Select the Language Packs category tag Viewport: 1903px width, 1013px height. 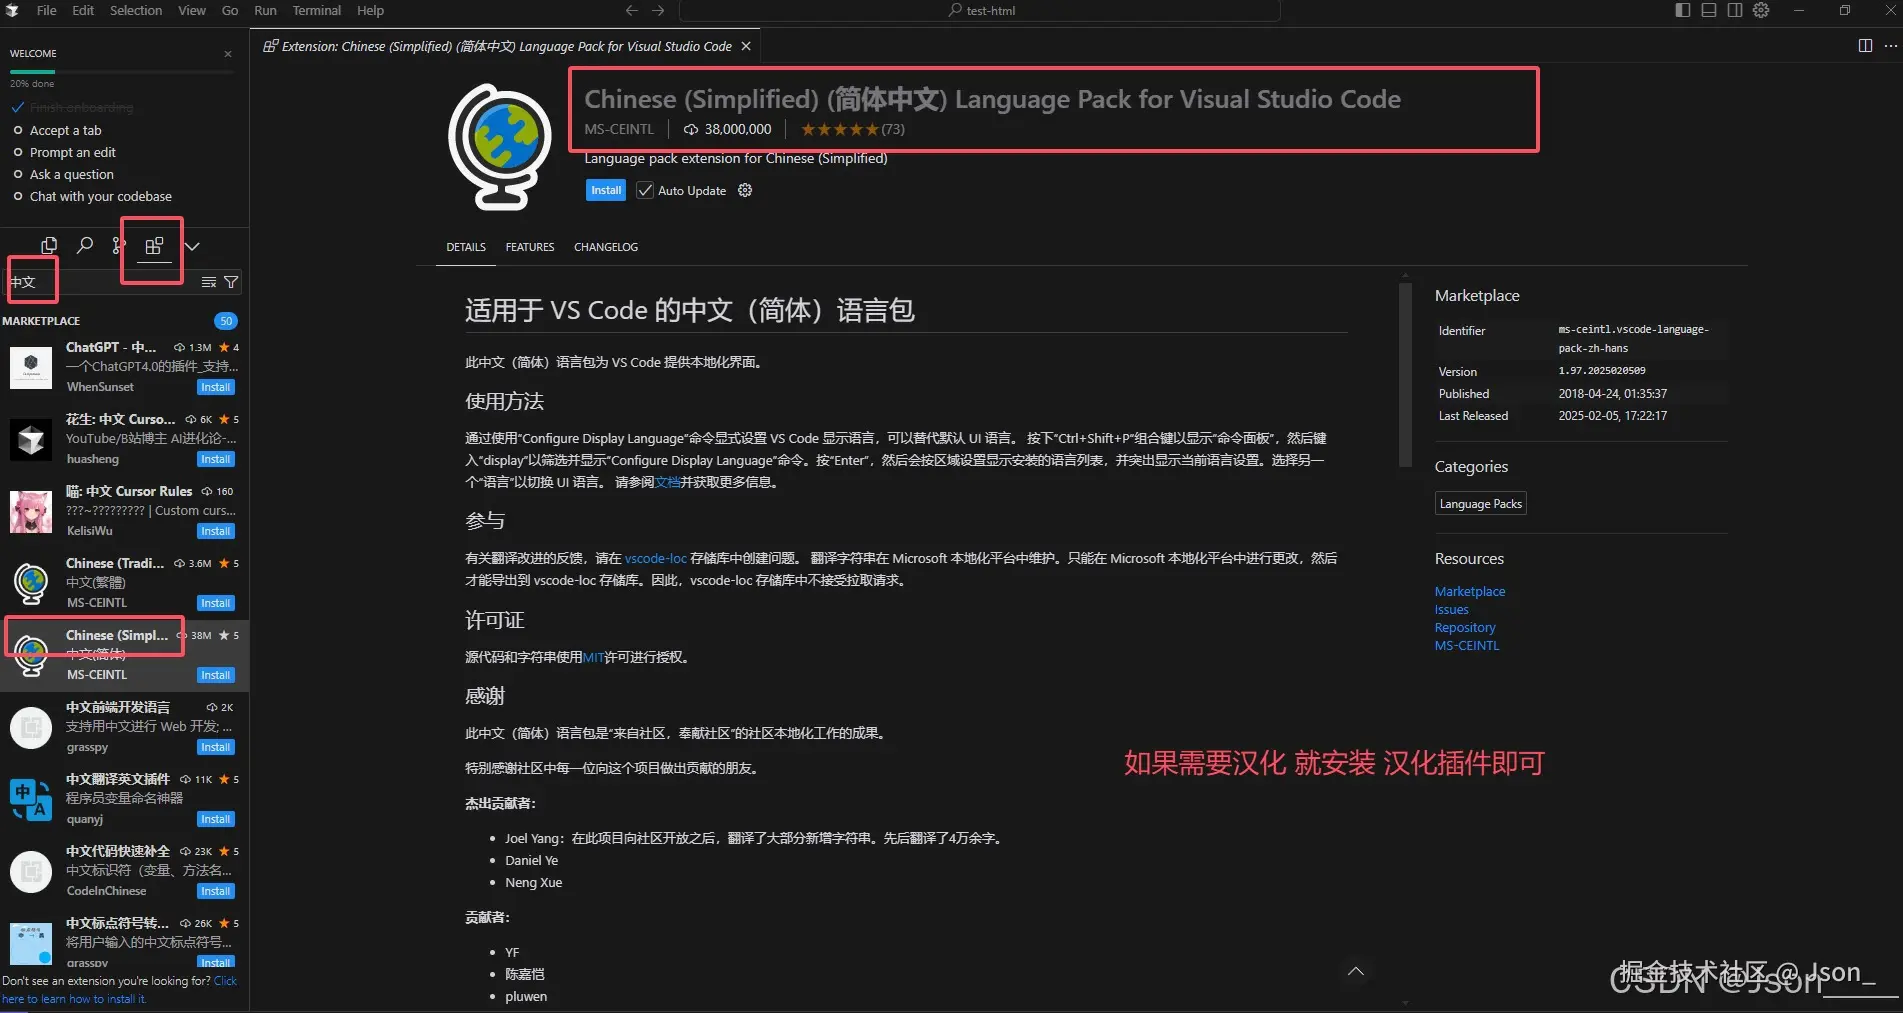[1481, 504]
